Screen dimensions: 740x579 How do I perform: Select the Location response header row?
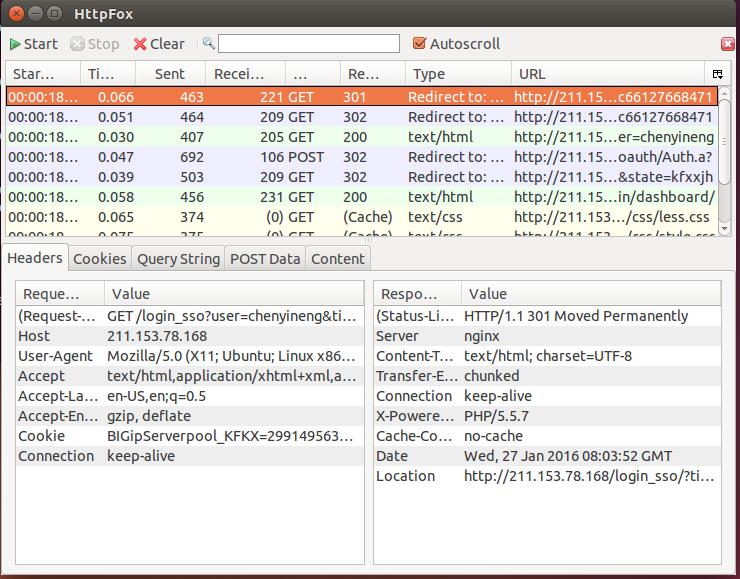546,476
